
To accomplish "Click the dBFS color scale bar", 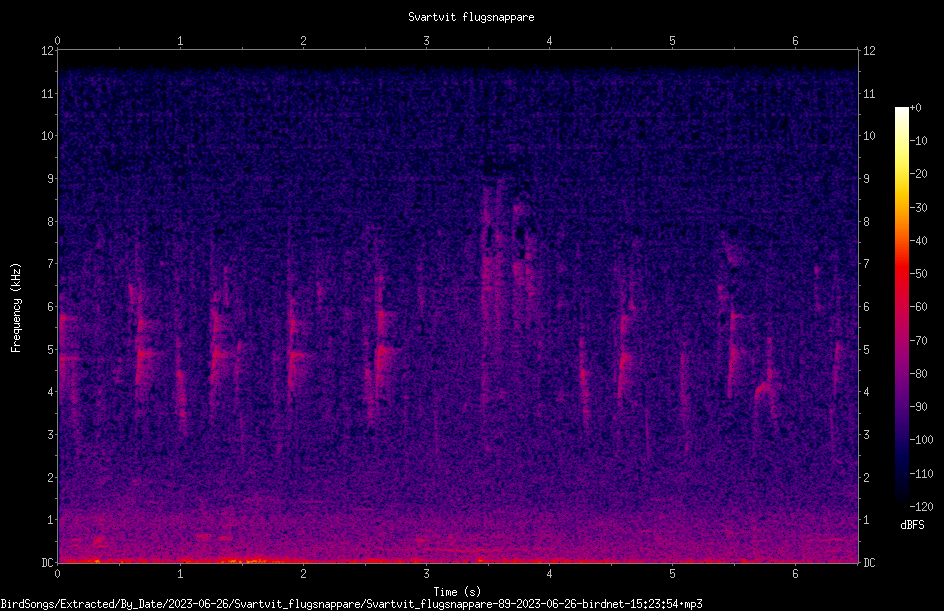I will pyautogui.click(x=901, y=307).
